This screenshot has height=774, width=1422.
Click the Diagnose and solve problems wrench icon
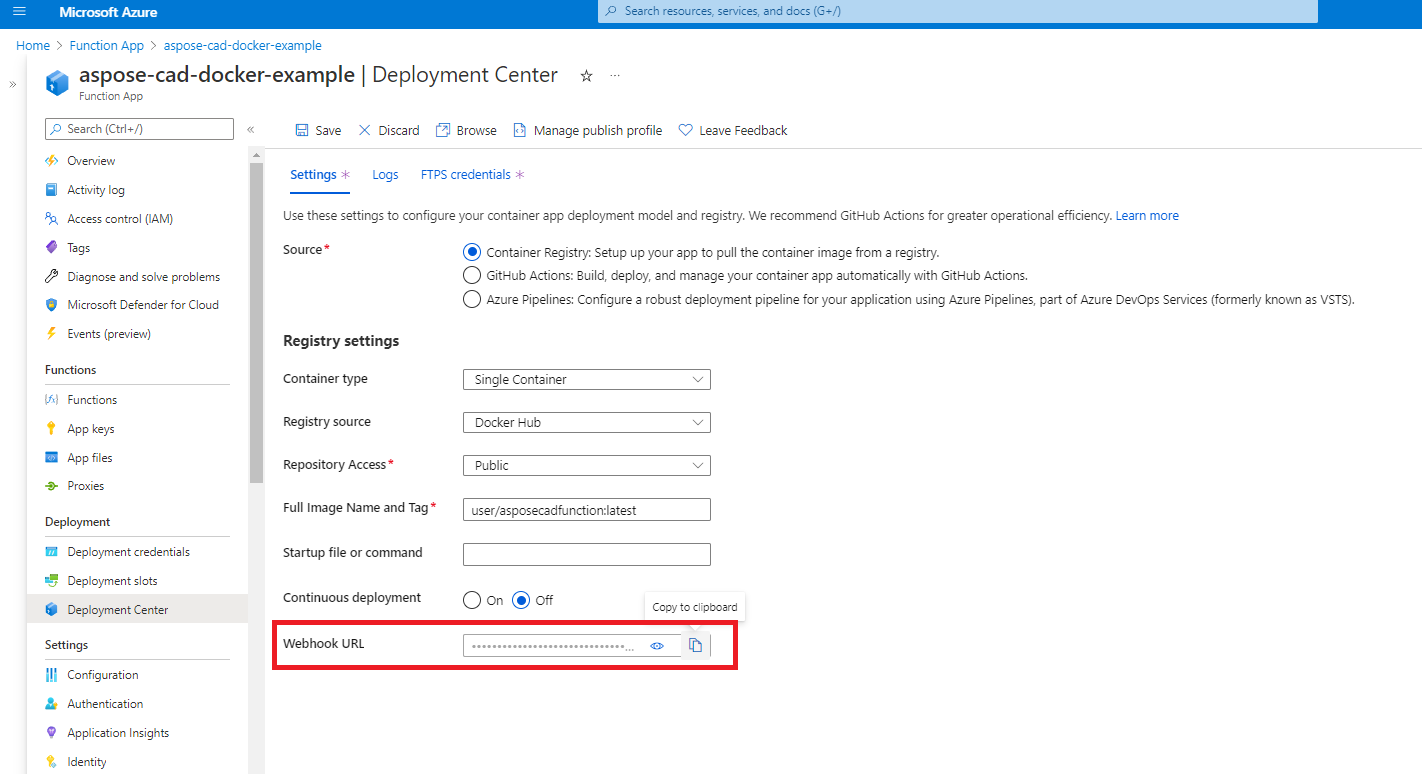[52, 277]
